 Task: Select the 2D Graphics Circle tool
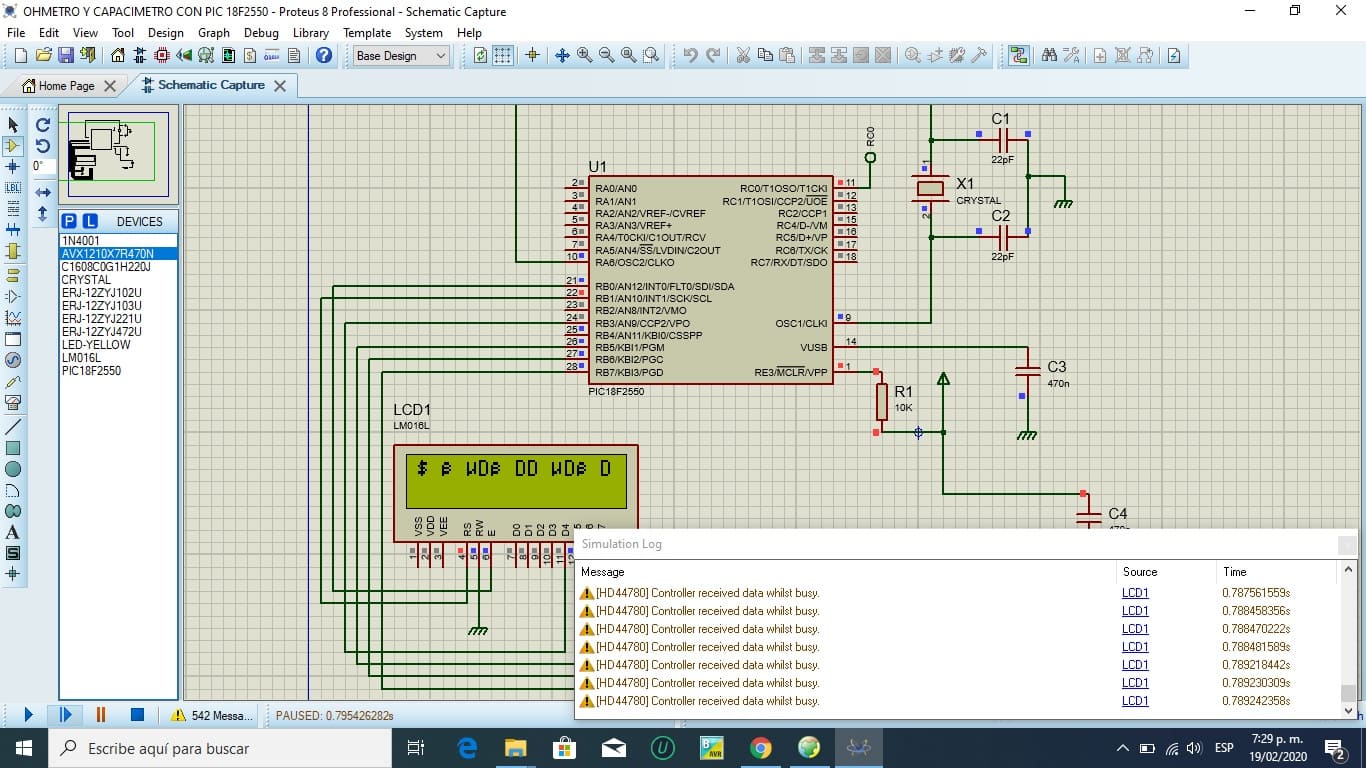13,469
